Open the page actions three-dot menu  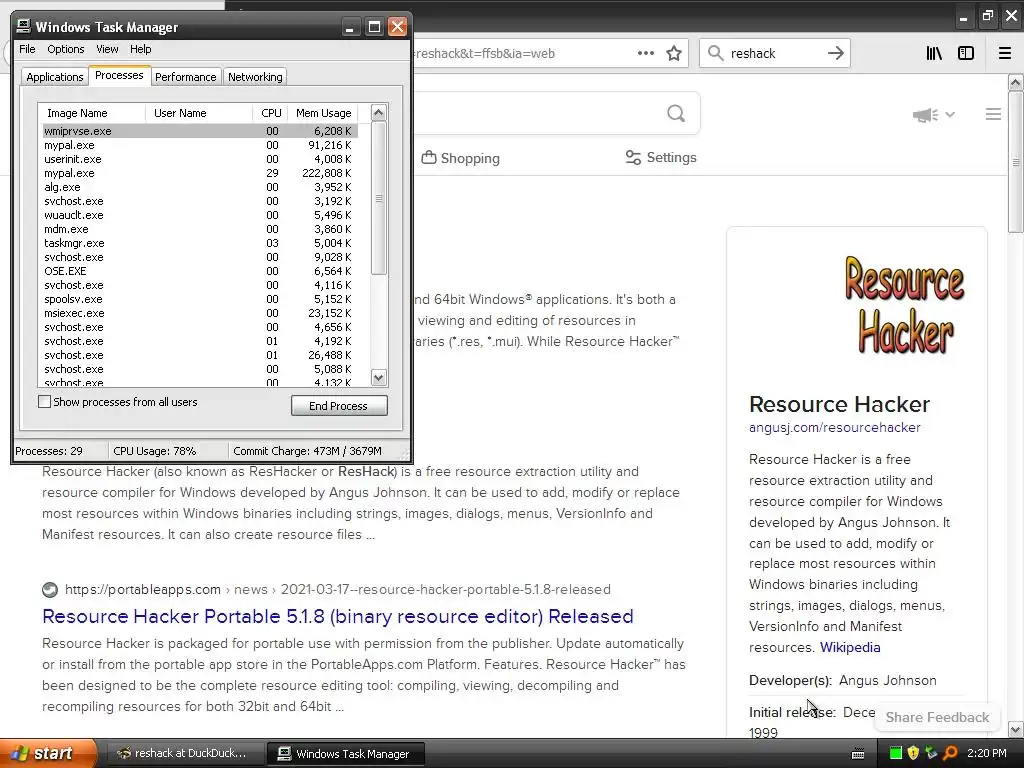[x=645, y=54]
